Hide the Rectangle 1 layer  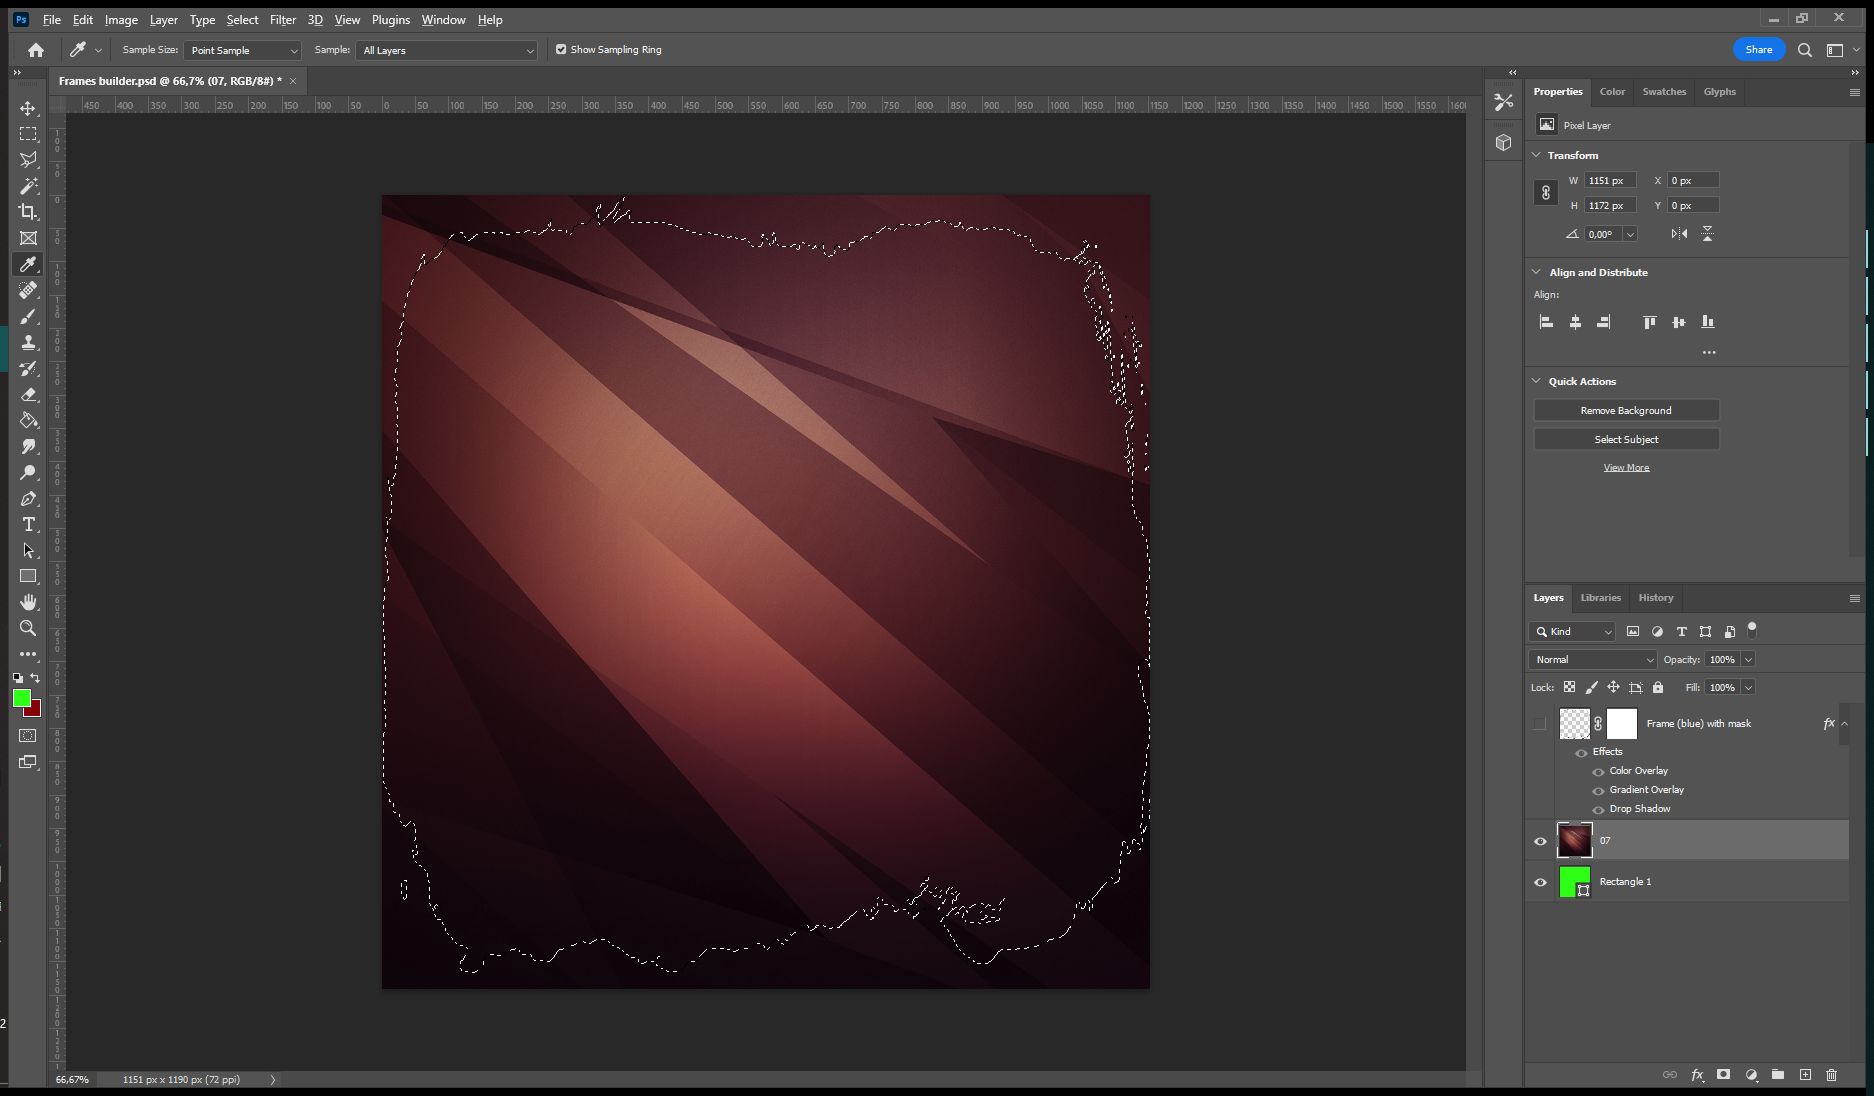[1540, 882]
